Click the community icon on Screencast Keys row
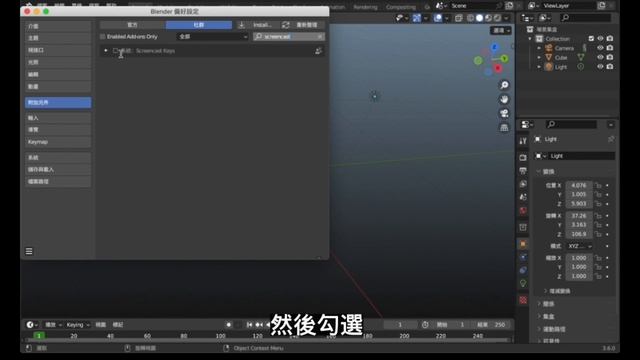Viewport: 640px width, 360px height. tap(318, 51)
